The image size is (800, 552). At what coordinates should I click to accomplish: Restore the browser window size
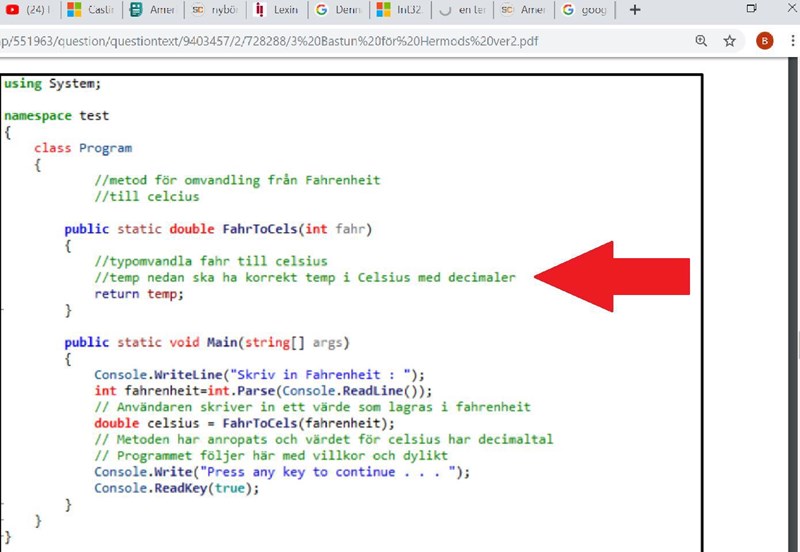[x=752, y=9]
